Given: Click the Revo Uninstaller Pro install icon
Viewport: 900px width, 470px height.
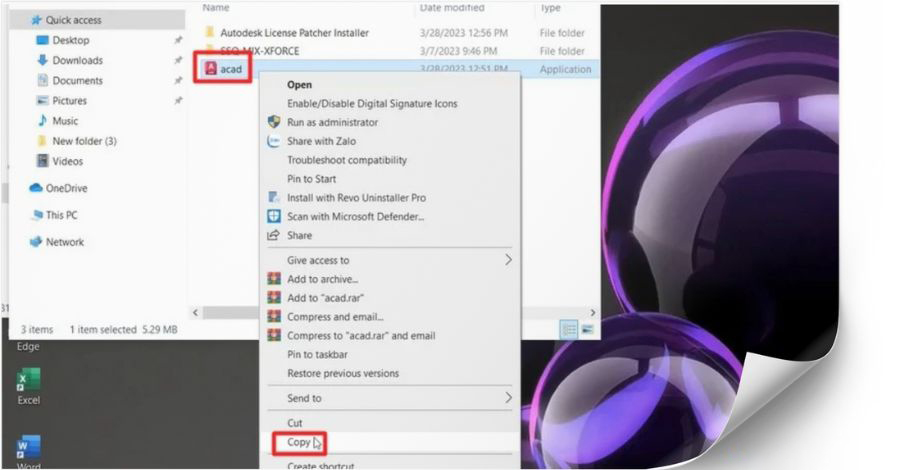Looking at the screenshot, I should click(274, 198).
